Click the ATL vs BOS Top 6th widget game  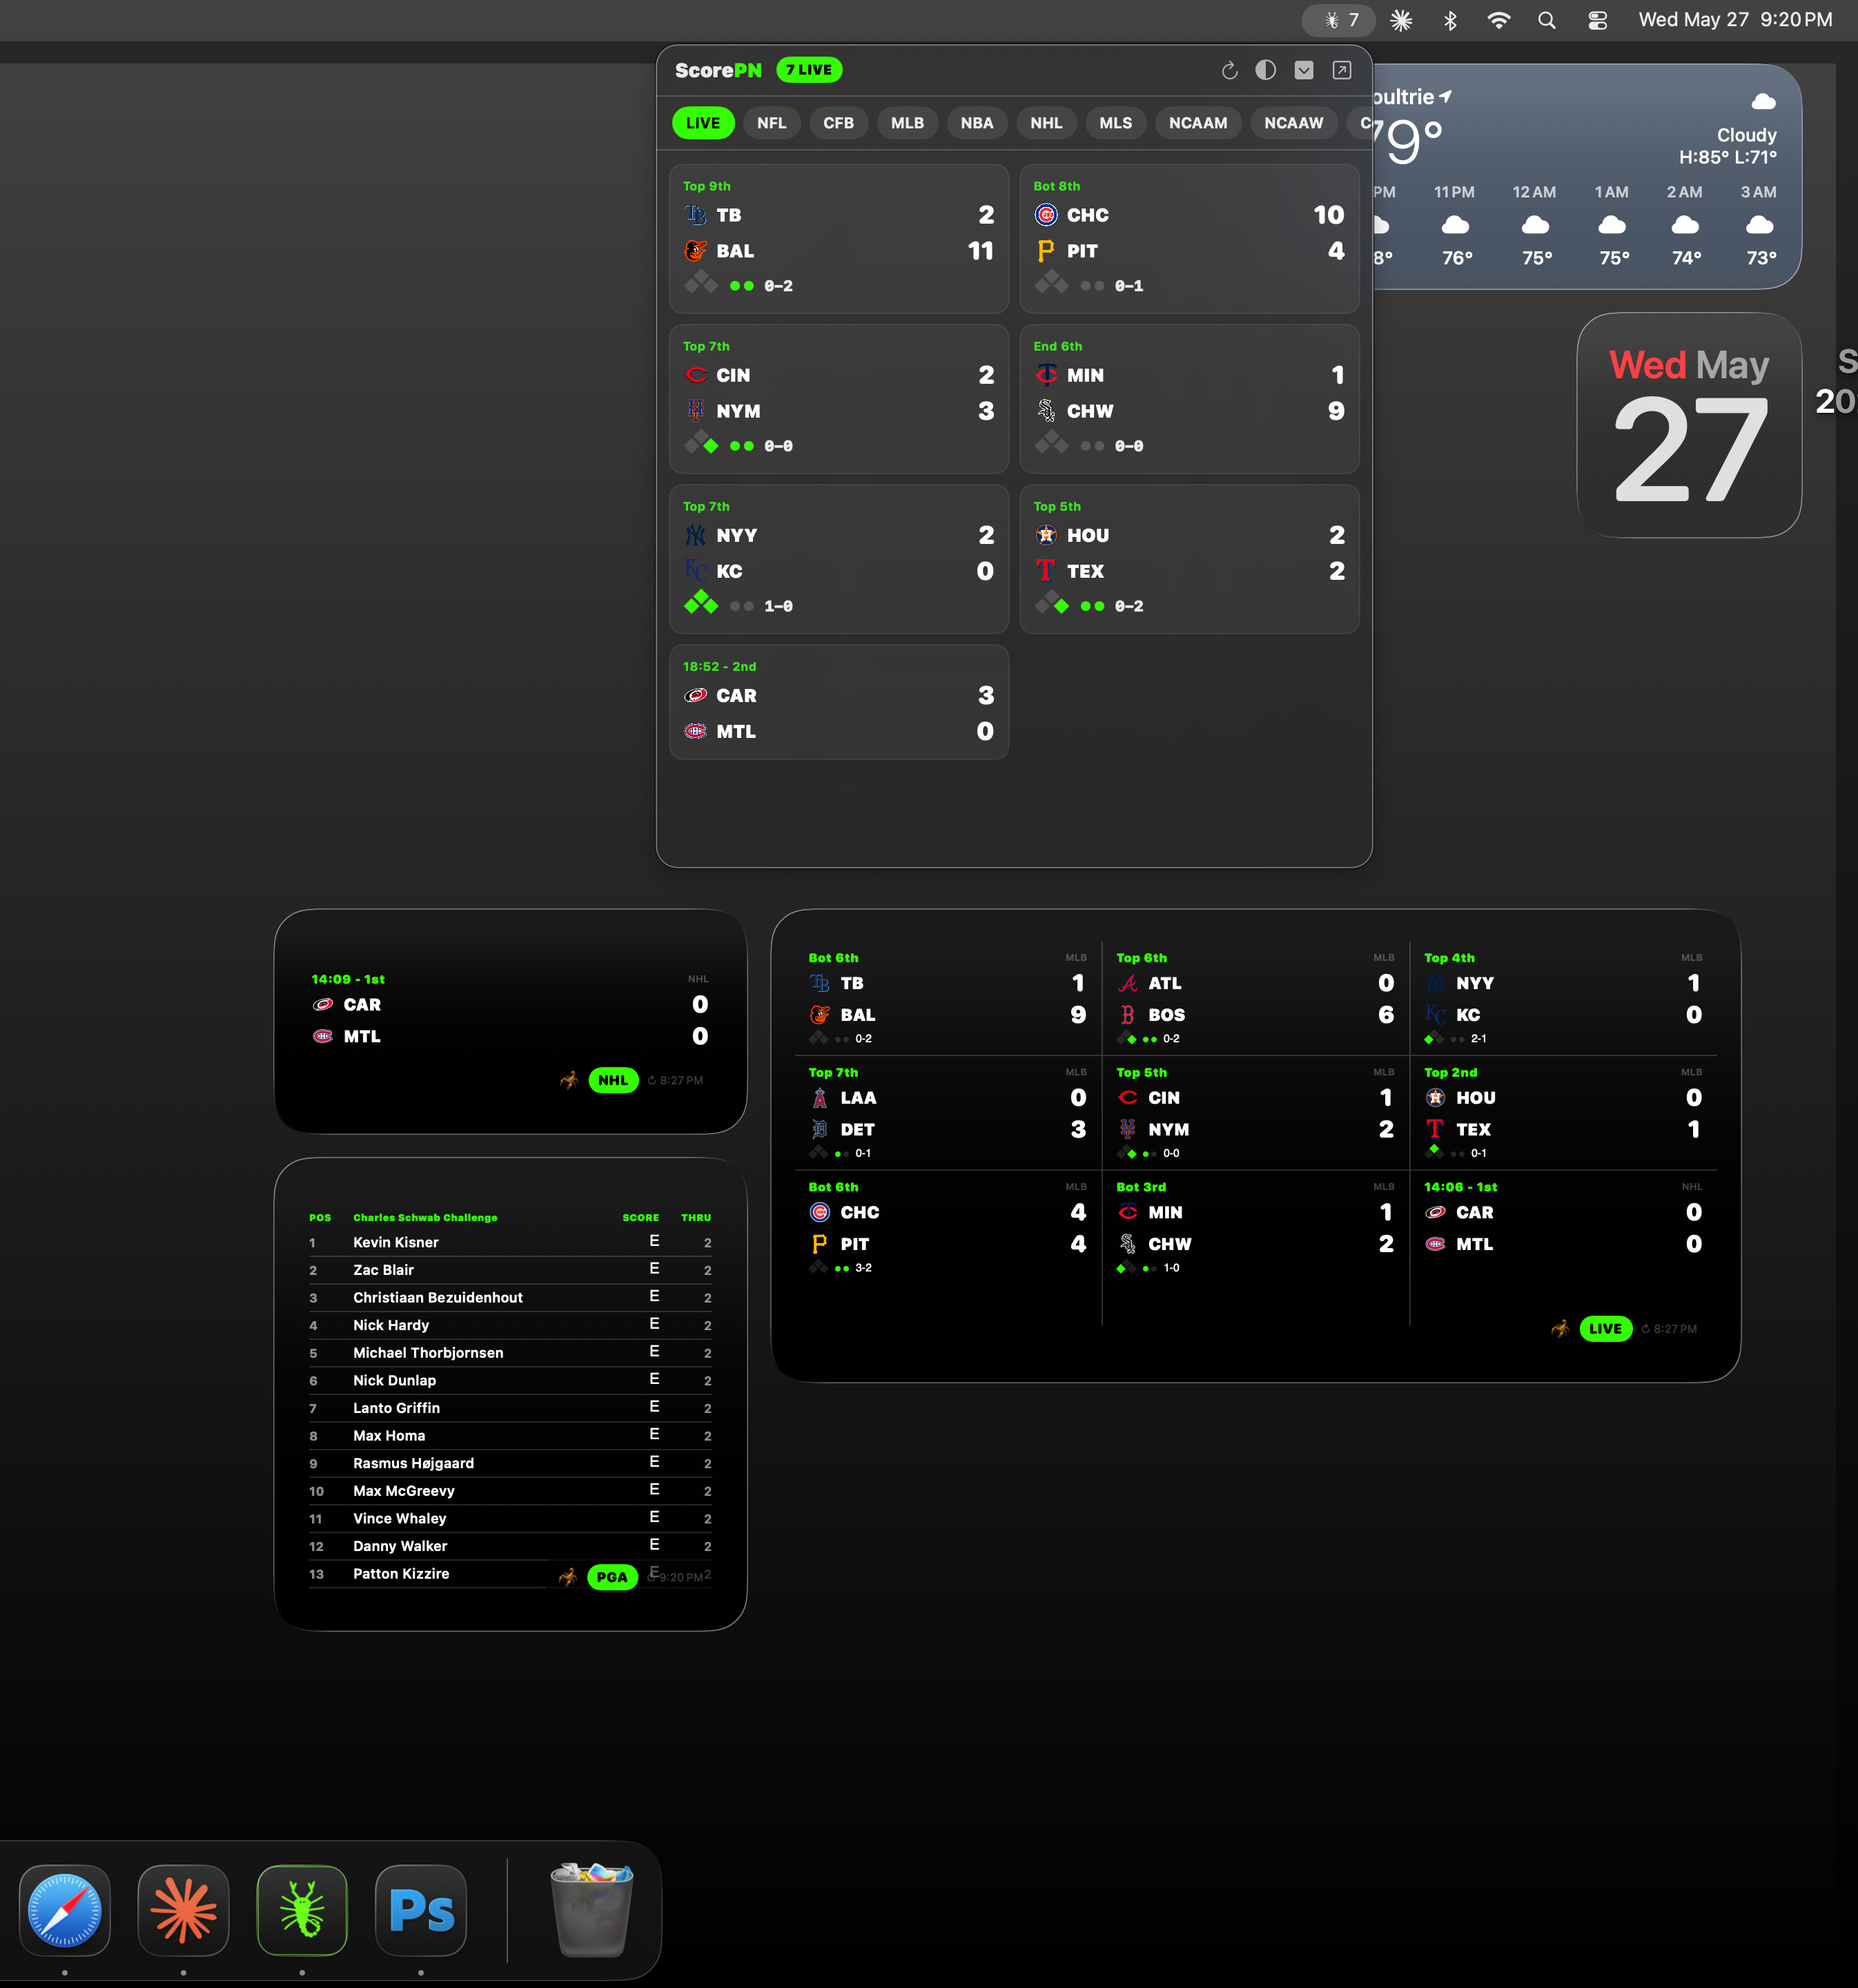coord(1255,997)
